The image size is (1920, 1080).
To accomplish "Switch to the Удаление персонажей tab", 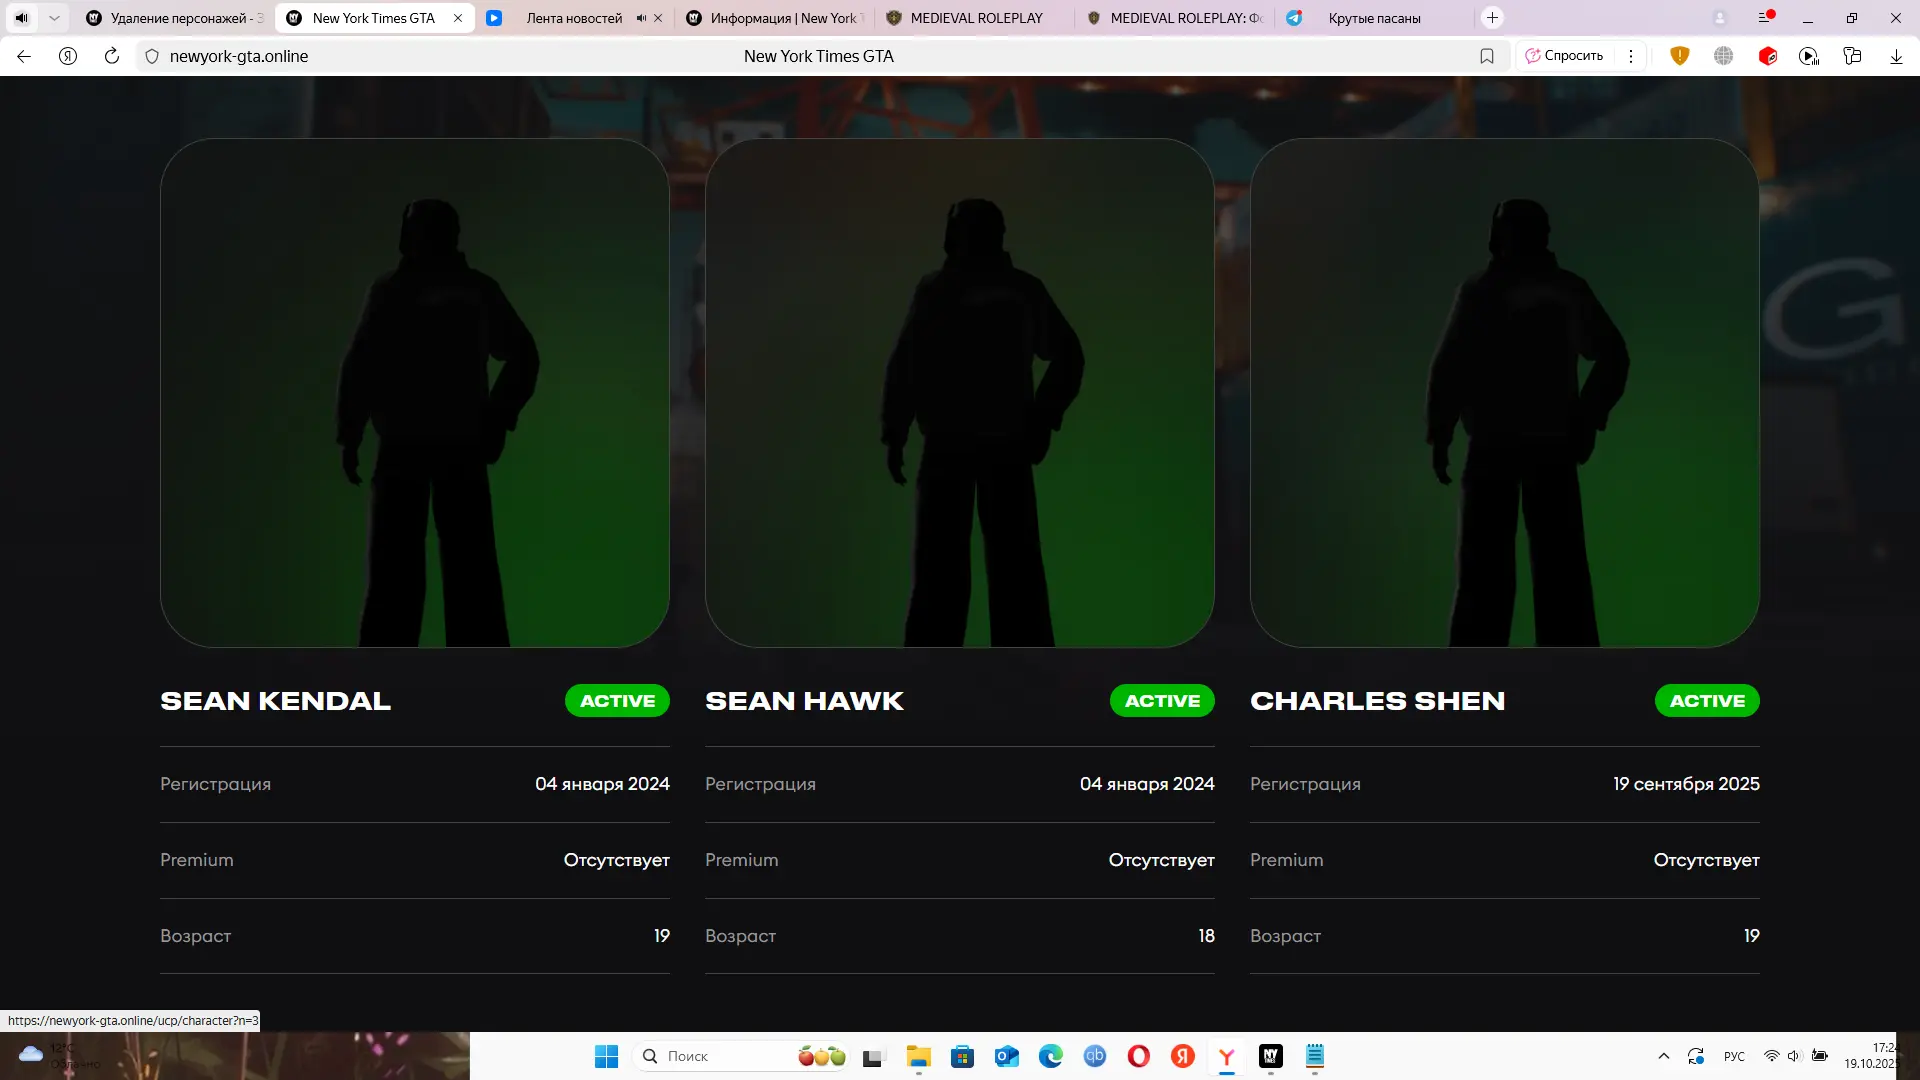I will [x=178, y=18].
